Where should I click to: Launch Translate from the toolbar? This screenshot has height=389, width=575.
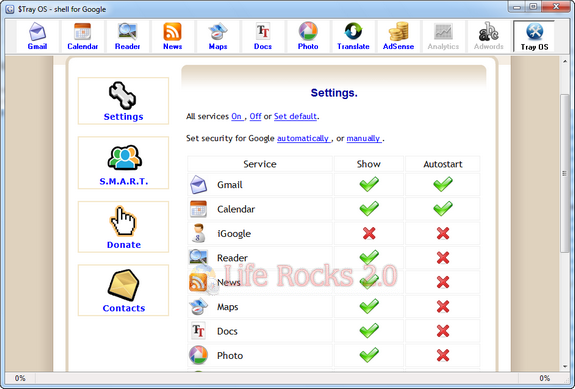(353, 36)
